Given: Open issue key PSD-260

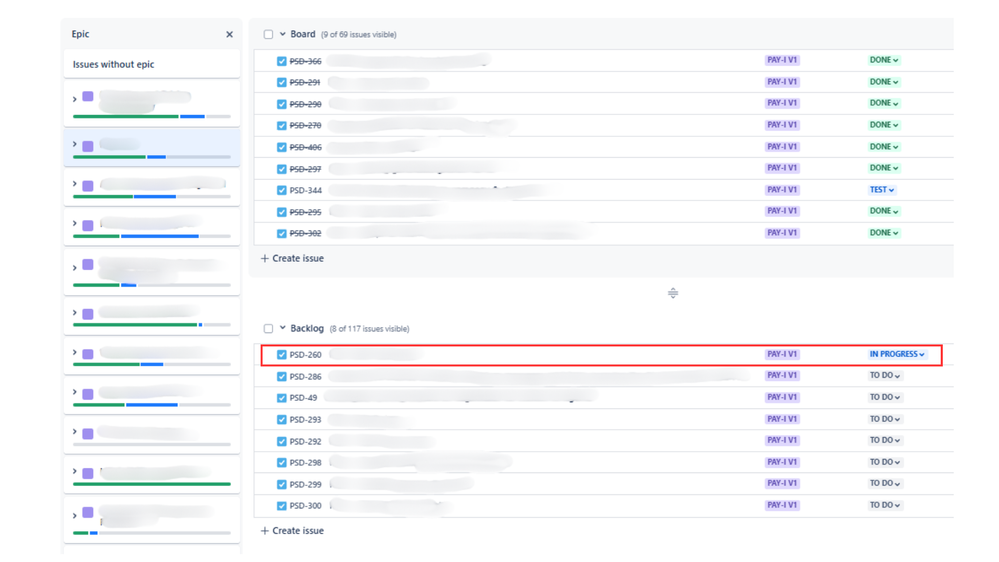Looking at the screenshot, I should pyautogui.click(x=305, y=355).
